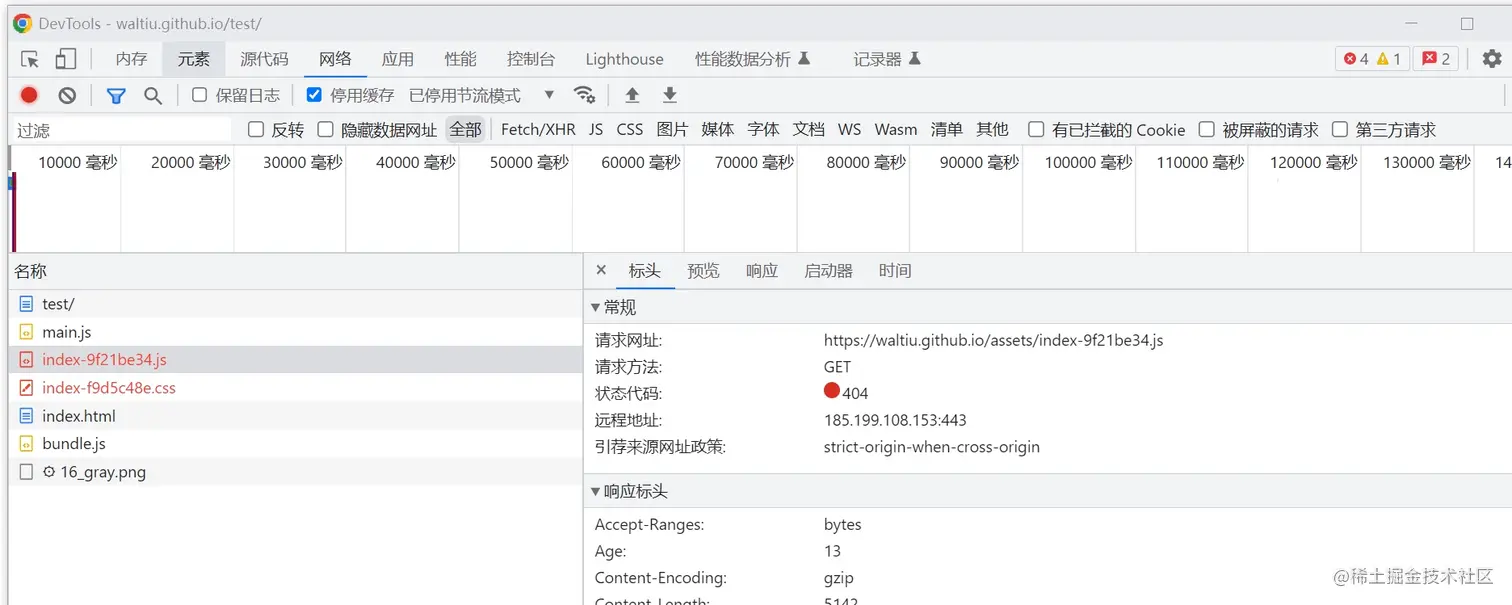Open the 元素 panel tab
Screen dimensions: 1512x605
point(194,59)
